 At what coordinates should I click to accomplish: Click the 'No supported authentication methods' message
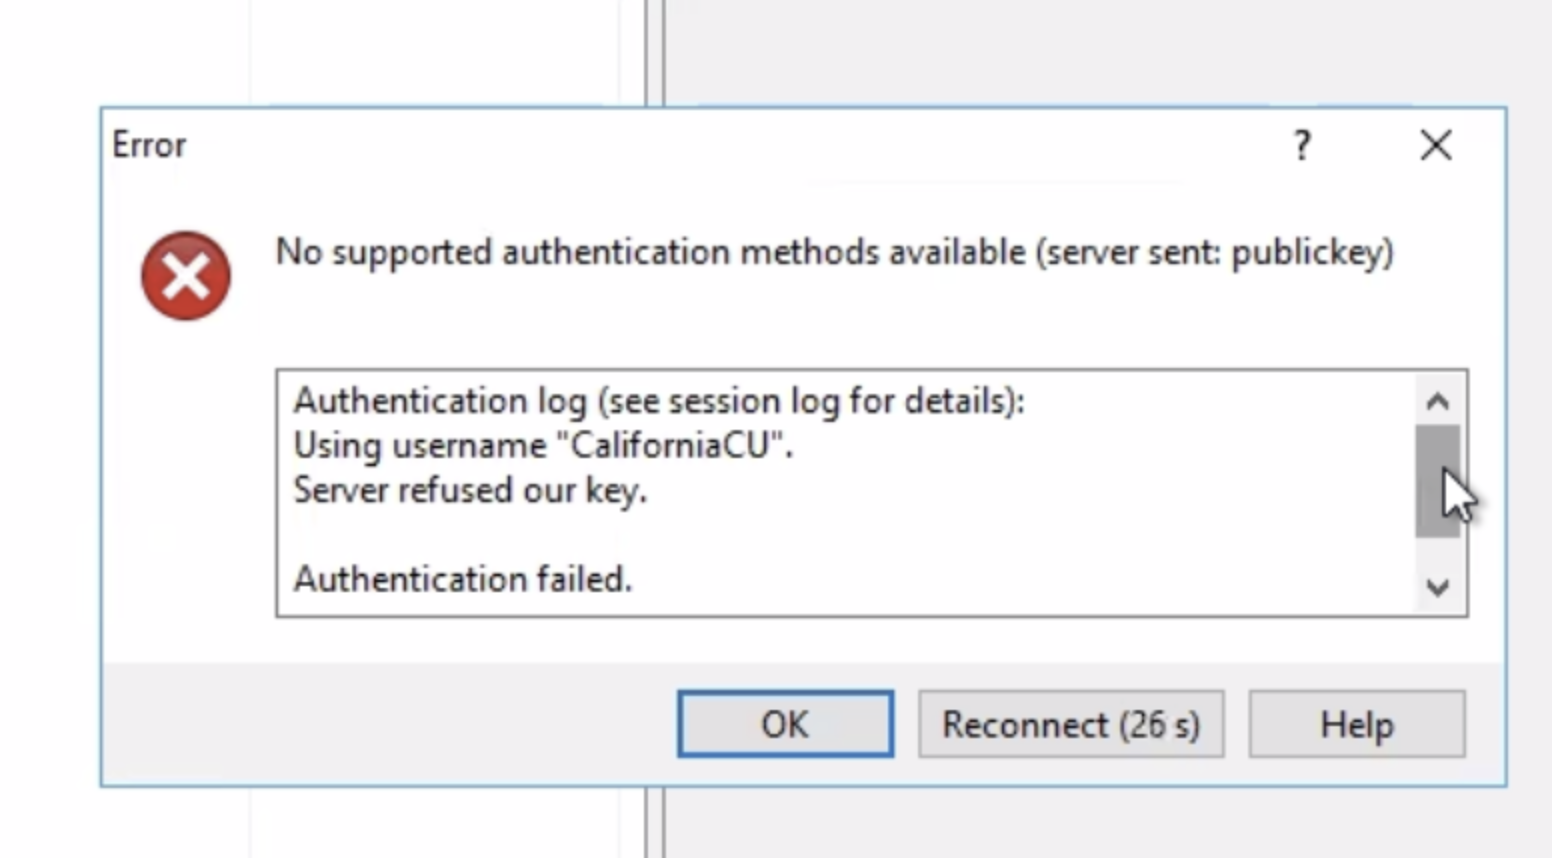[834, 252]
